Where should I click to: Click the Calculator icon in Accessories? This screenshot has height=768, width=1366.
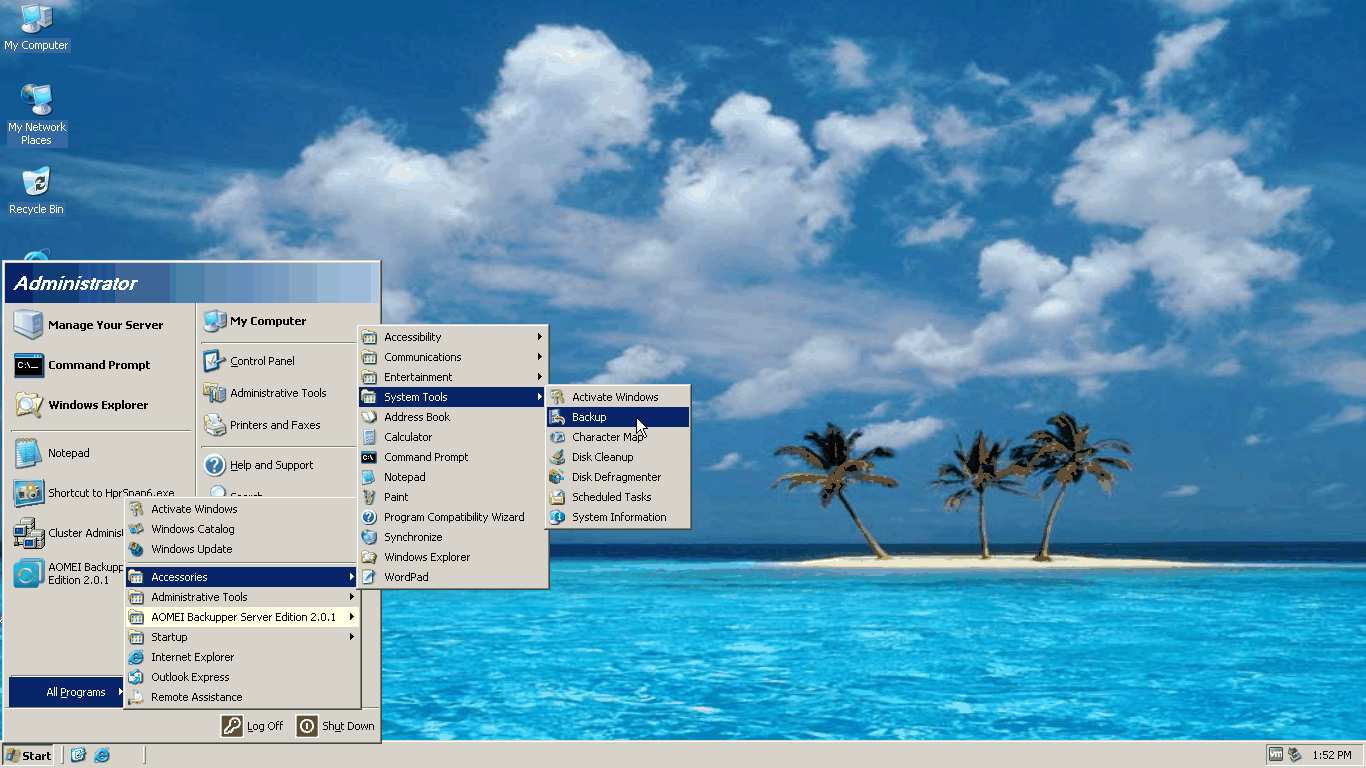coord(369,437)
